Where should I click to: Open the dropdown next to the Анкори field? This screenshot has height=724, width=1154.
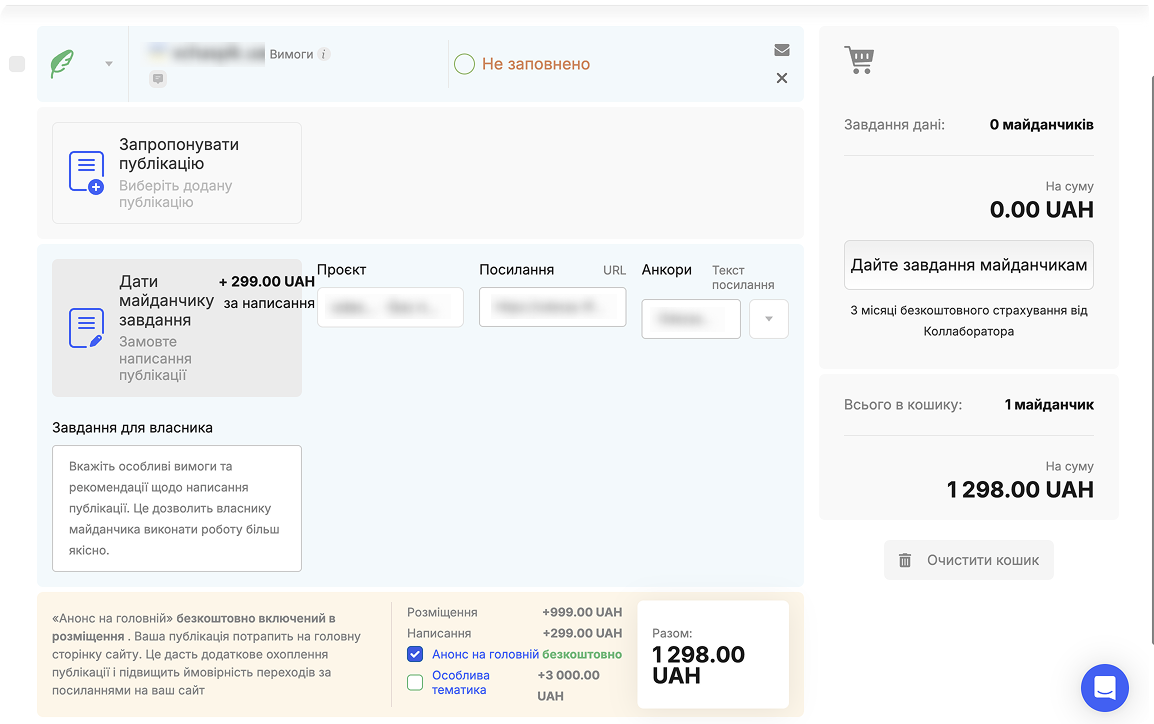point(768,318)
